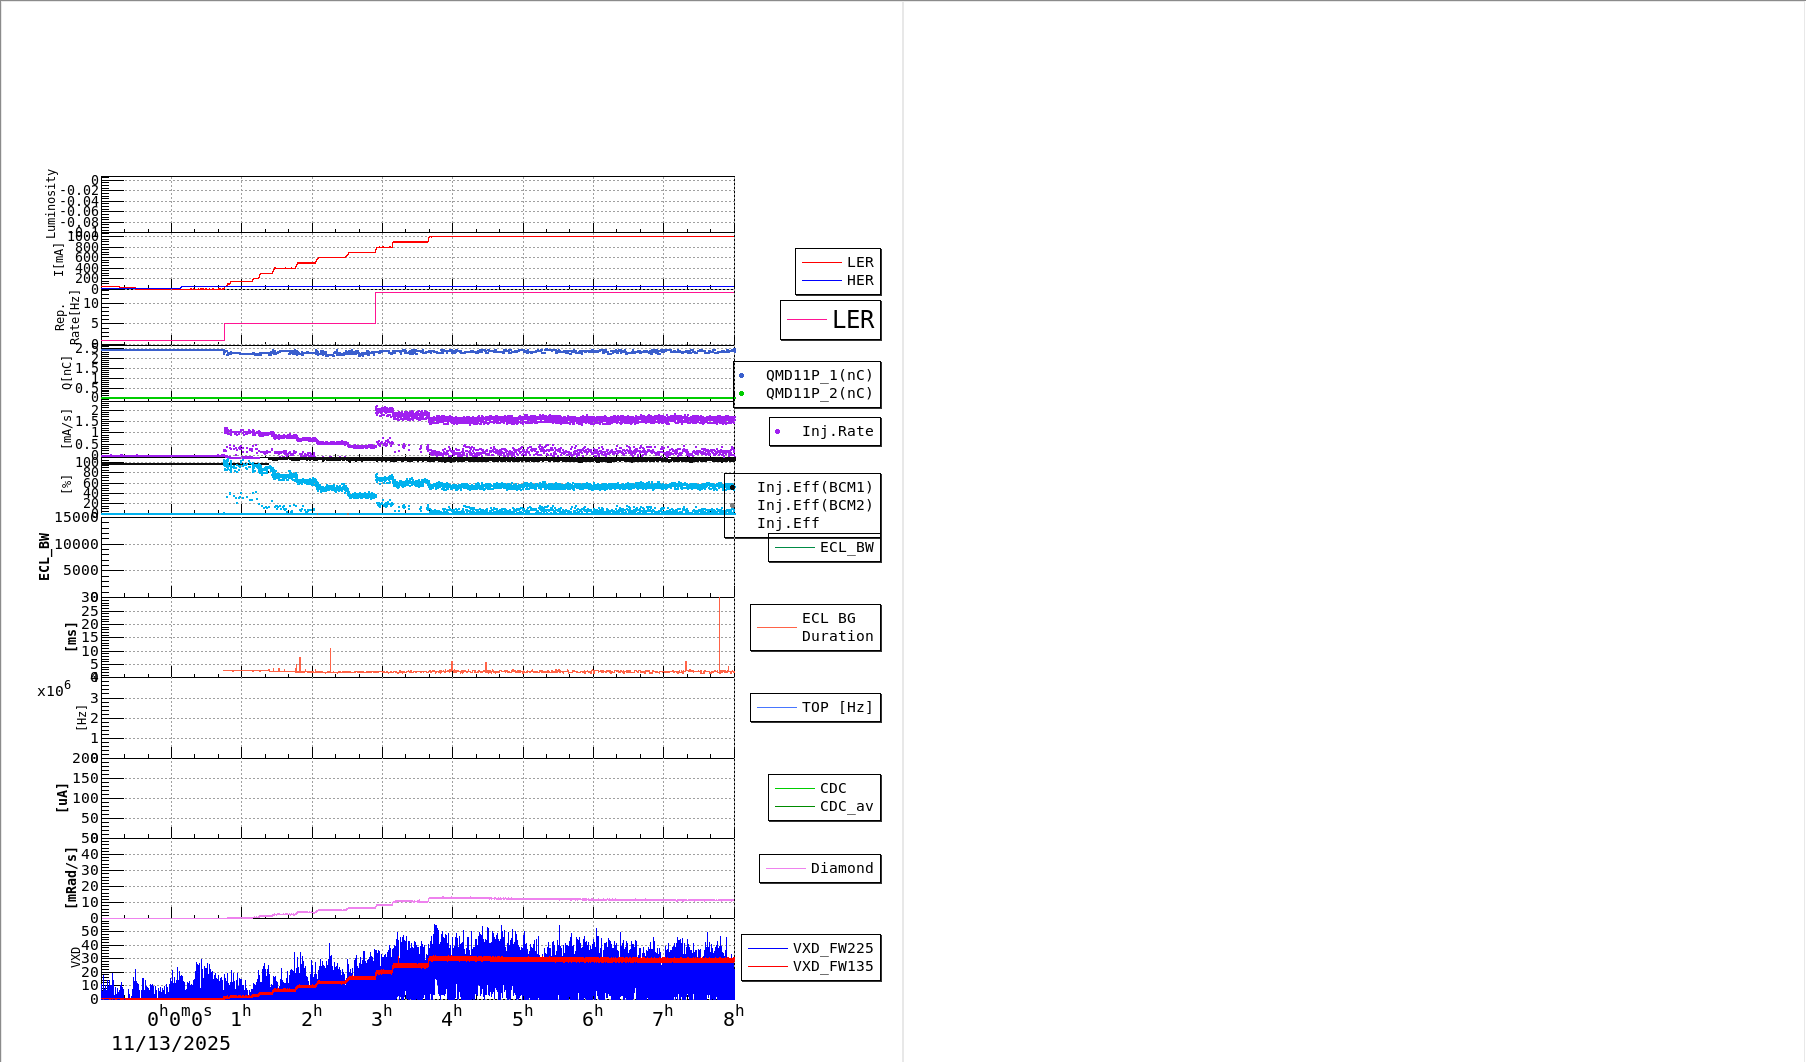The width and height of the screenshot is (1806, 1062).
Task: Click the Luminosity y-axis title
Action: [51, 203]
